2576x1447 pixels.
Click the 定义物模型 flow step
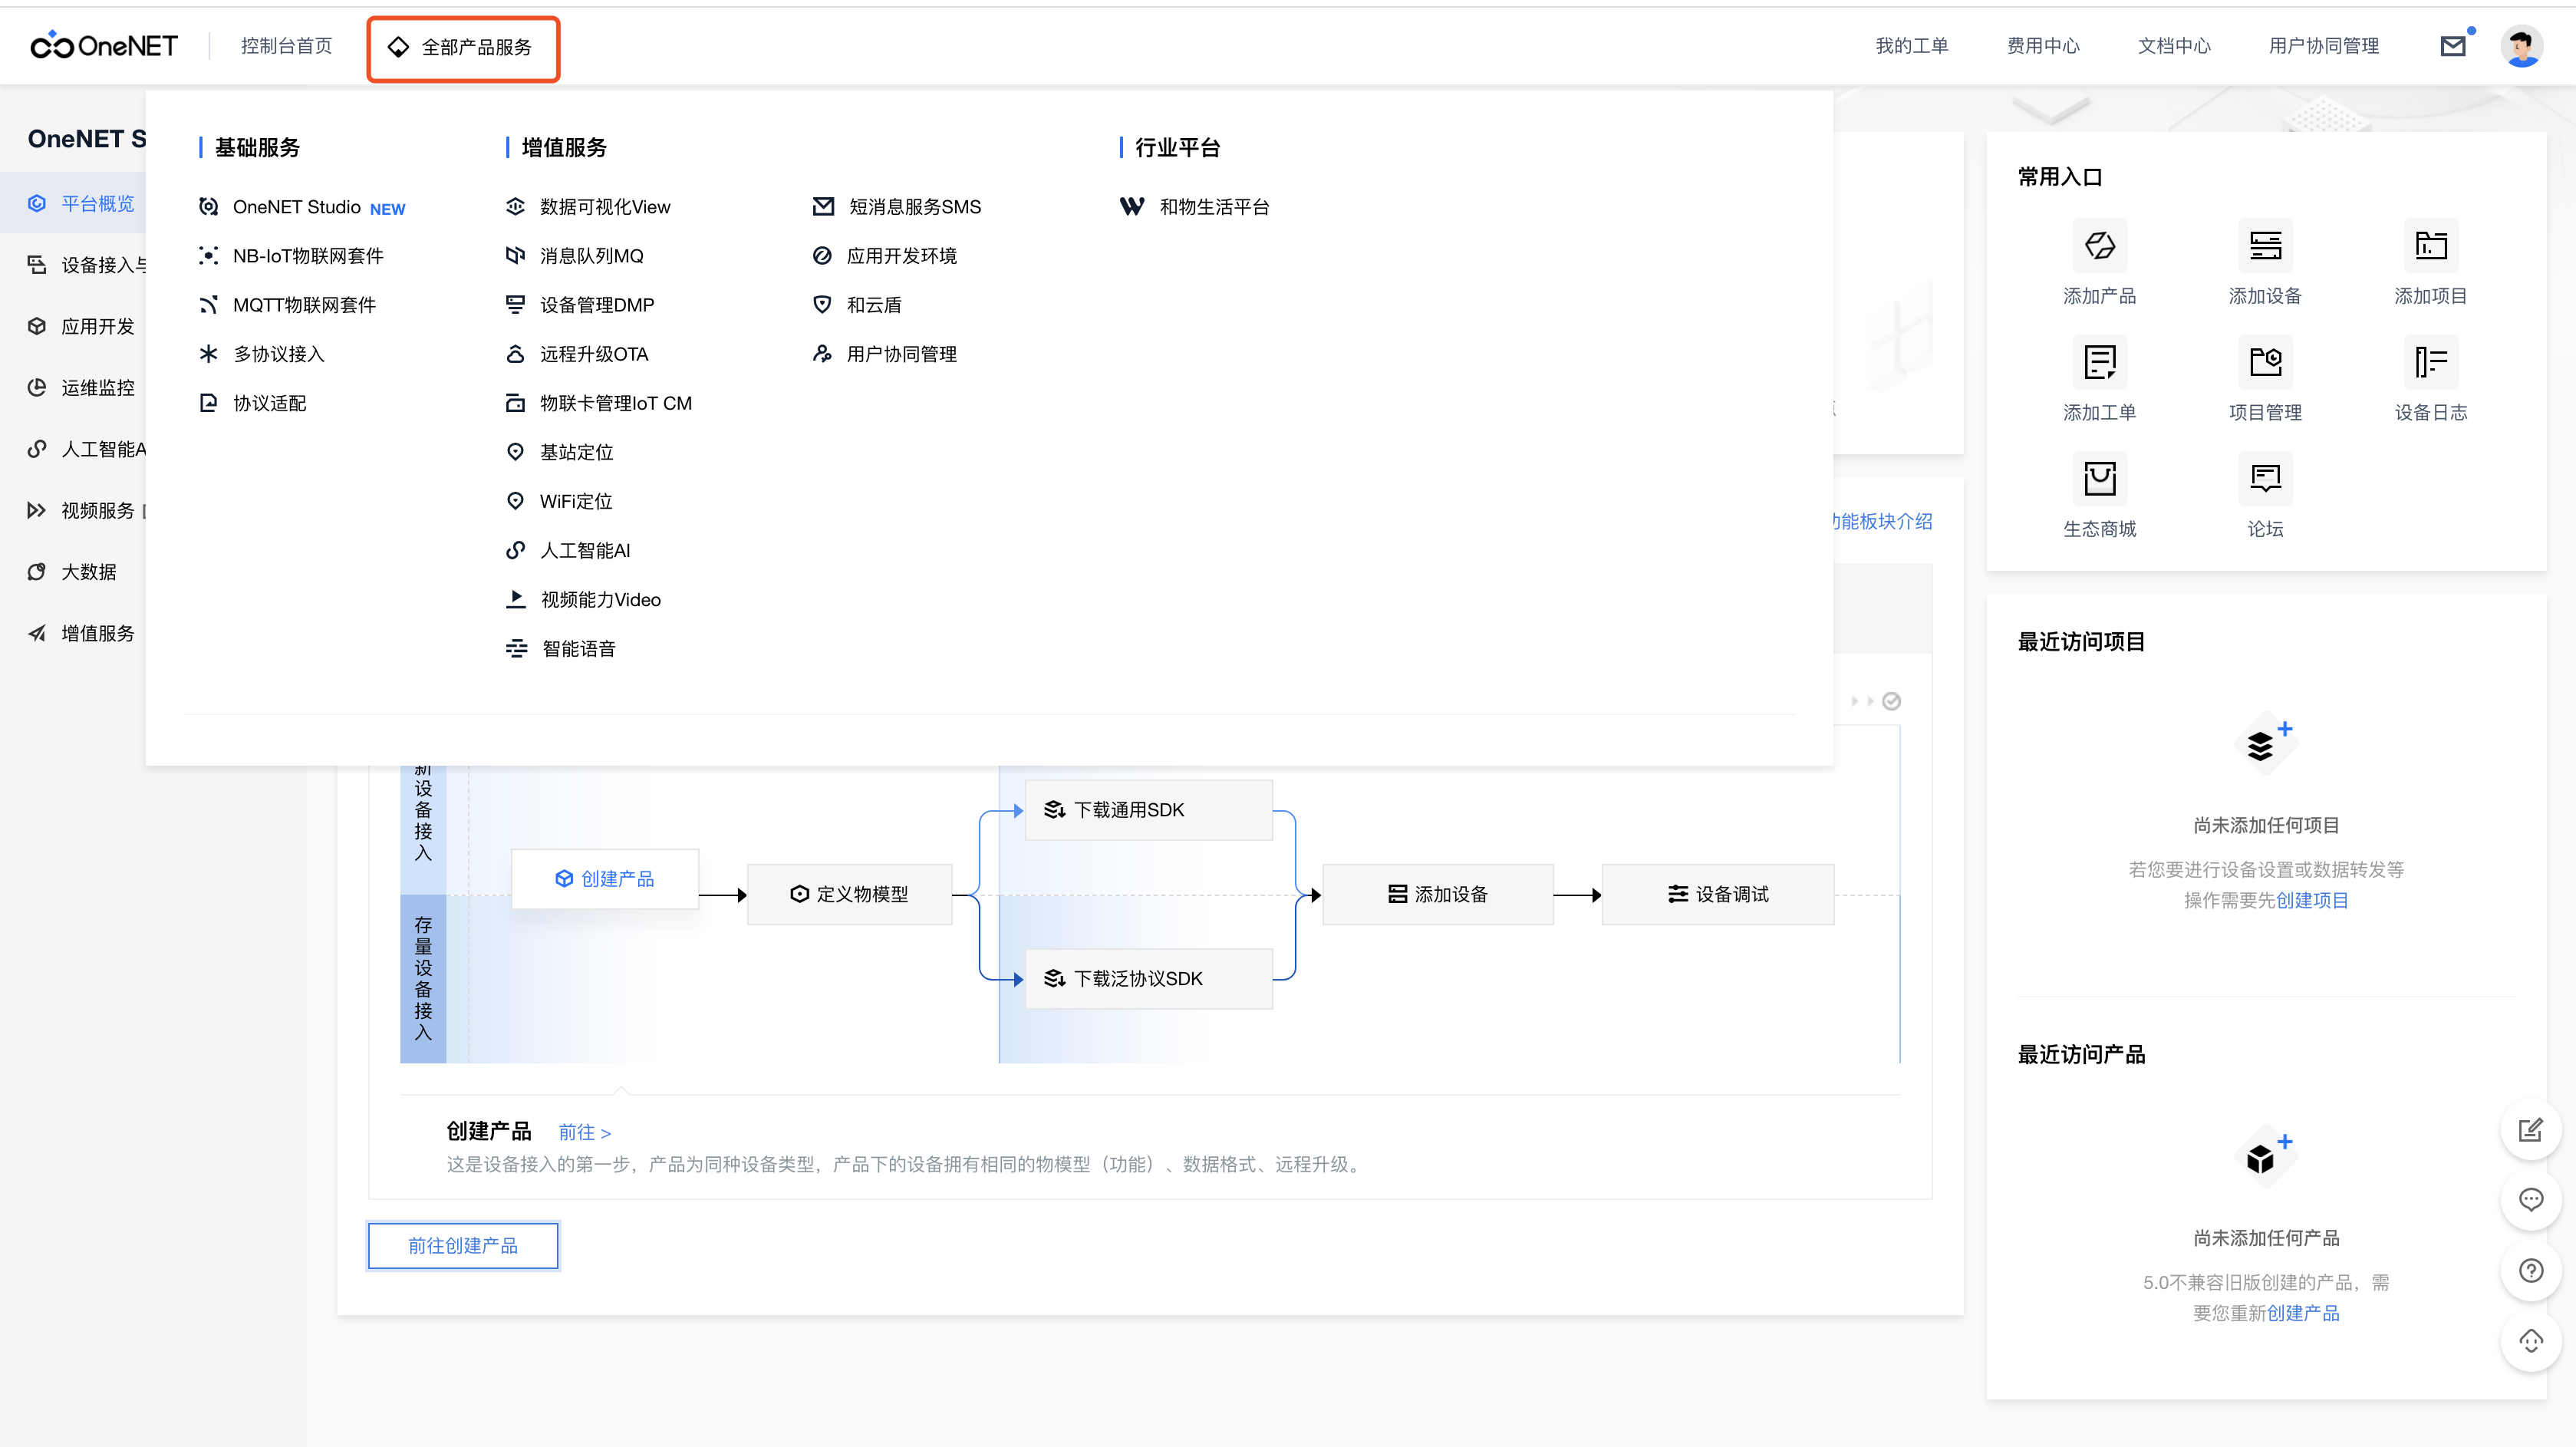(849, 894)
